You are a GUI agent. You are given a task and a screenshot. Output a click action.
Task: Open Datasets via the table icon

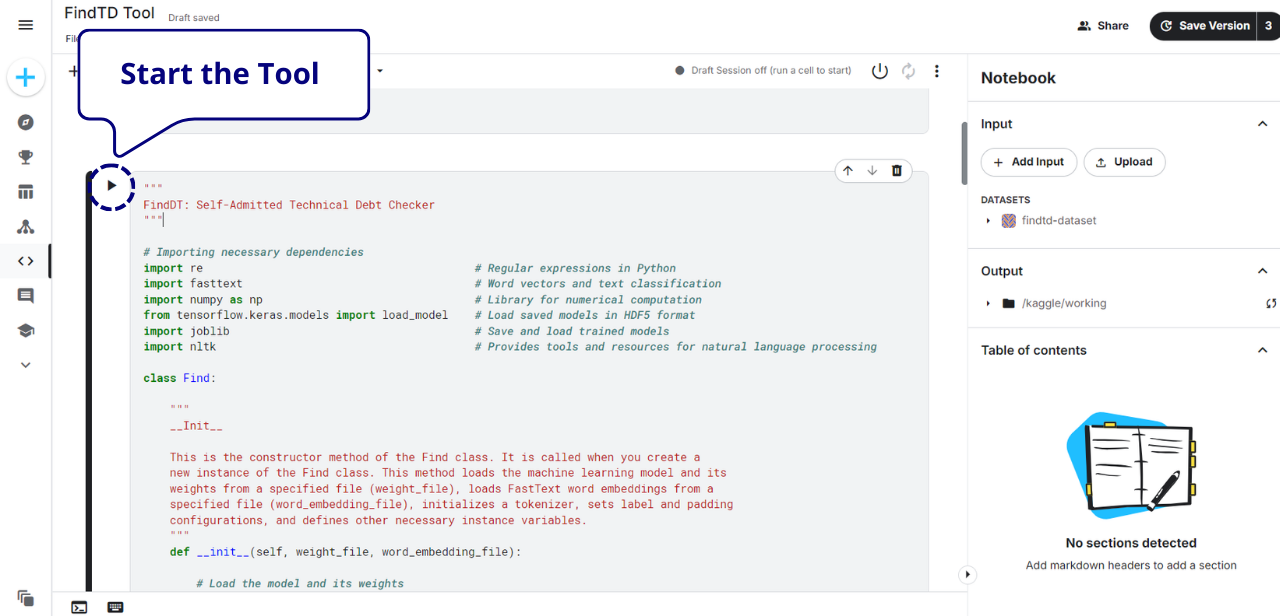26,192
